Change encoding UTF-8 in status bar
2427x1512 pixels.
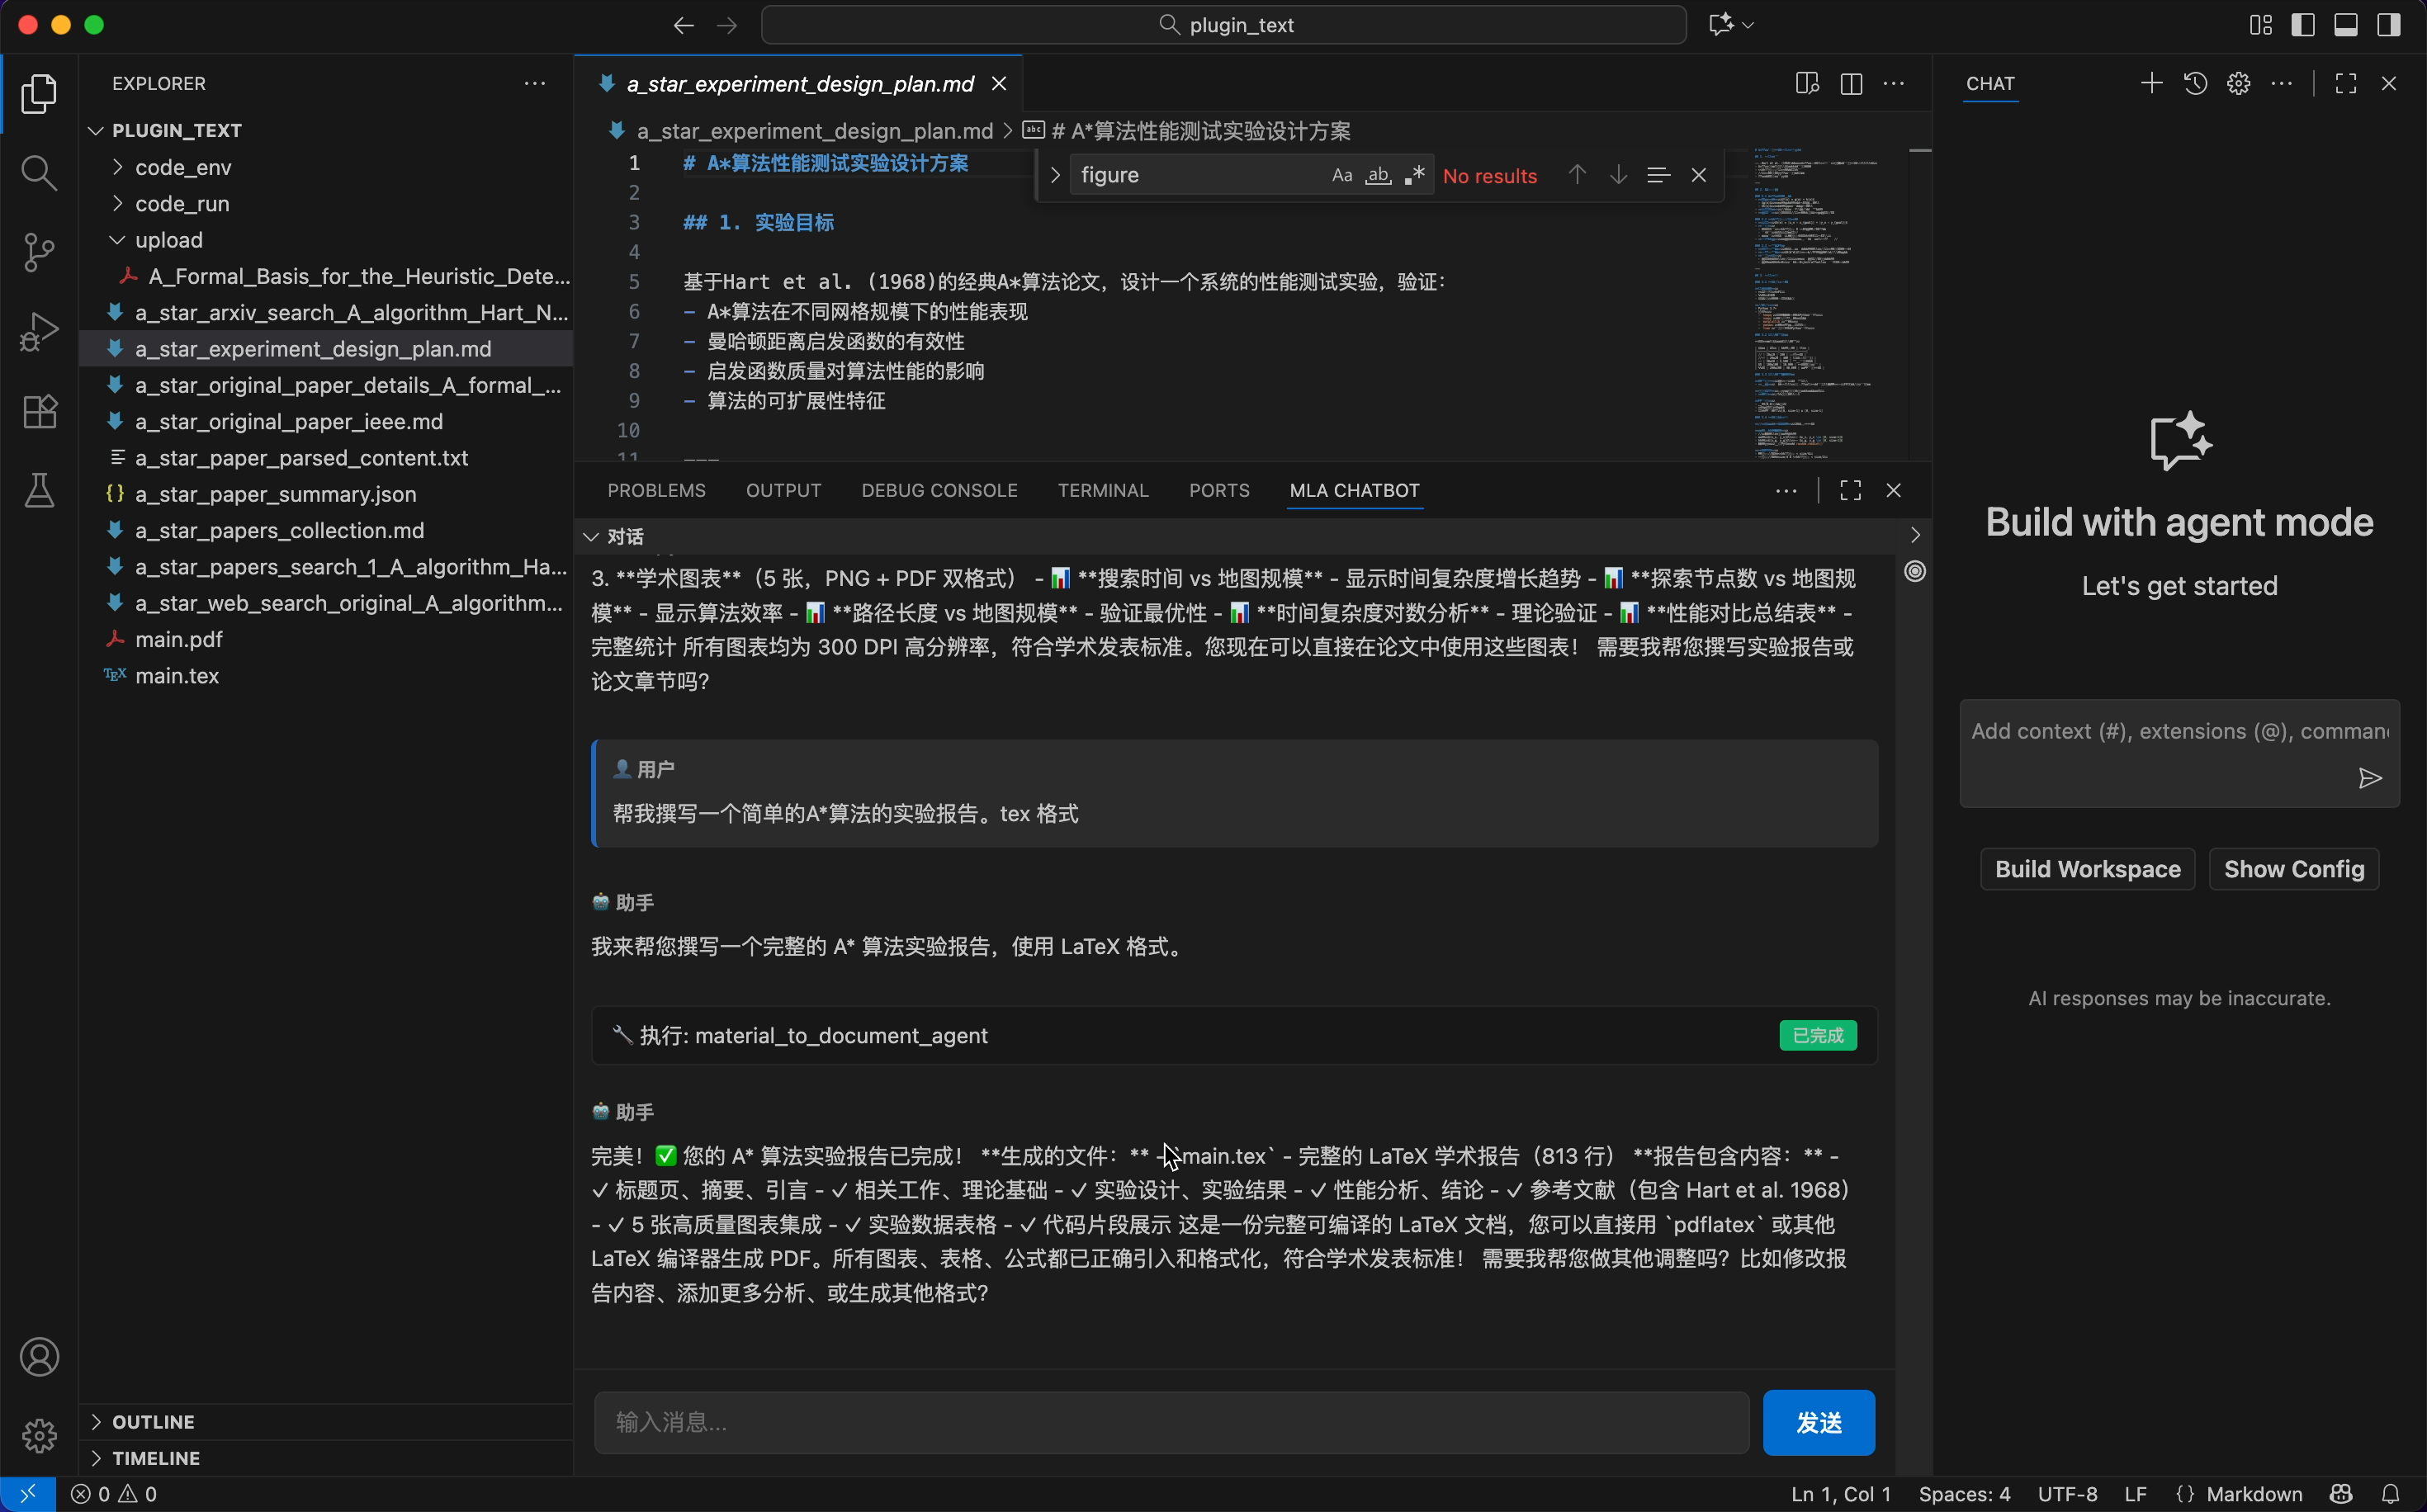pos(2068,1494)
